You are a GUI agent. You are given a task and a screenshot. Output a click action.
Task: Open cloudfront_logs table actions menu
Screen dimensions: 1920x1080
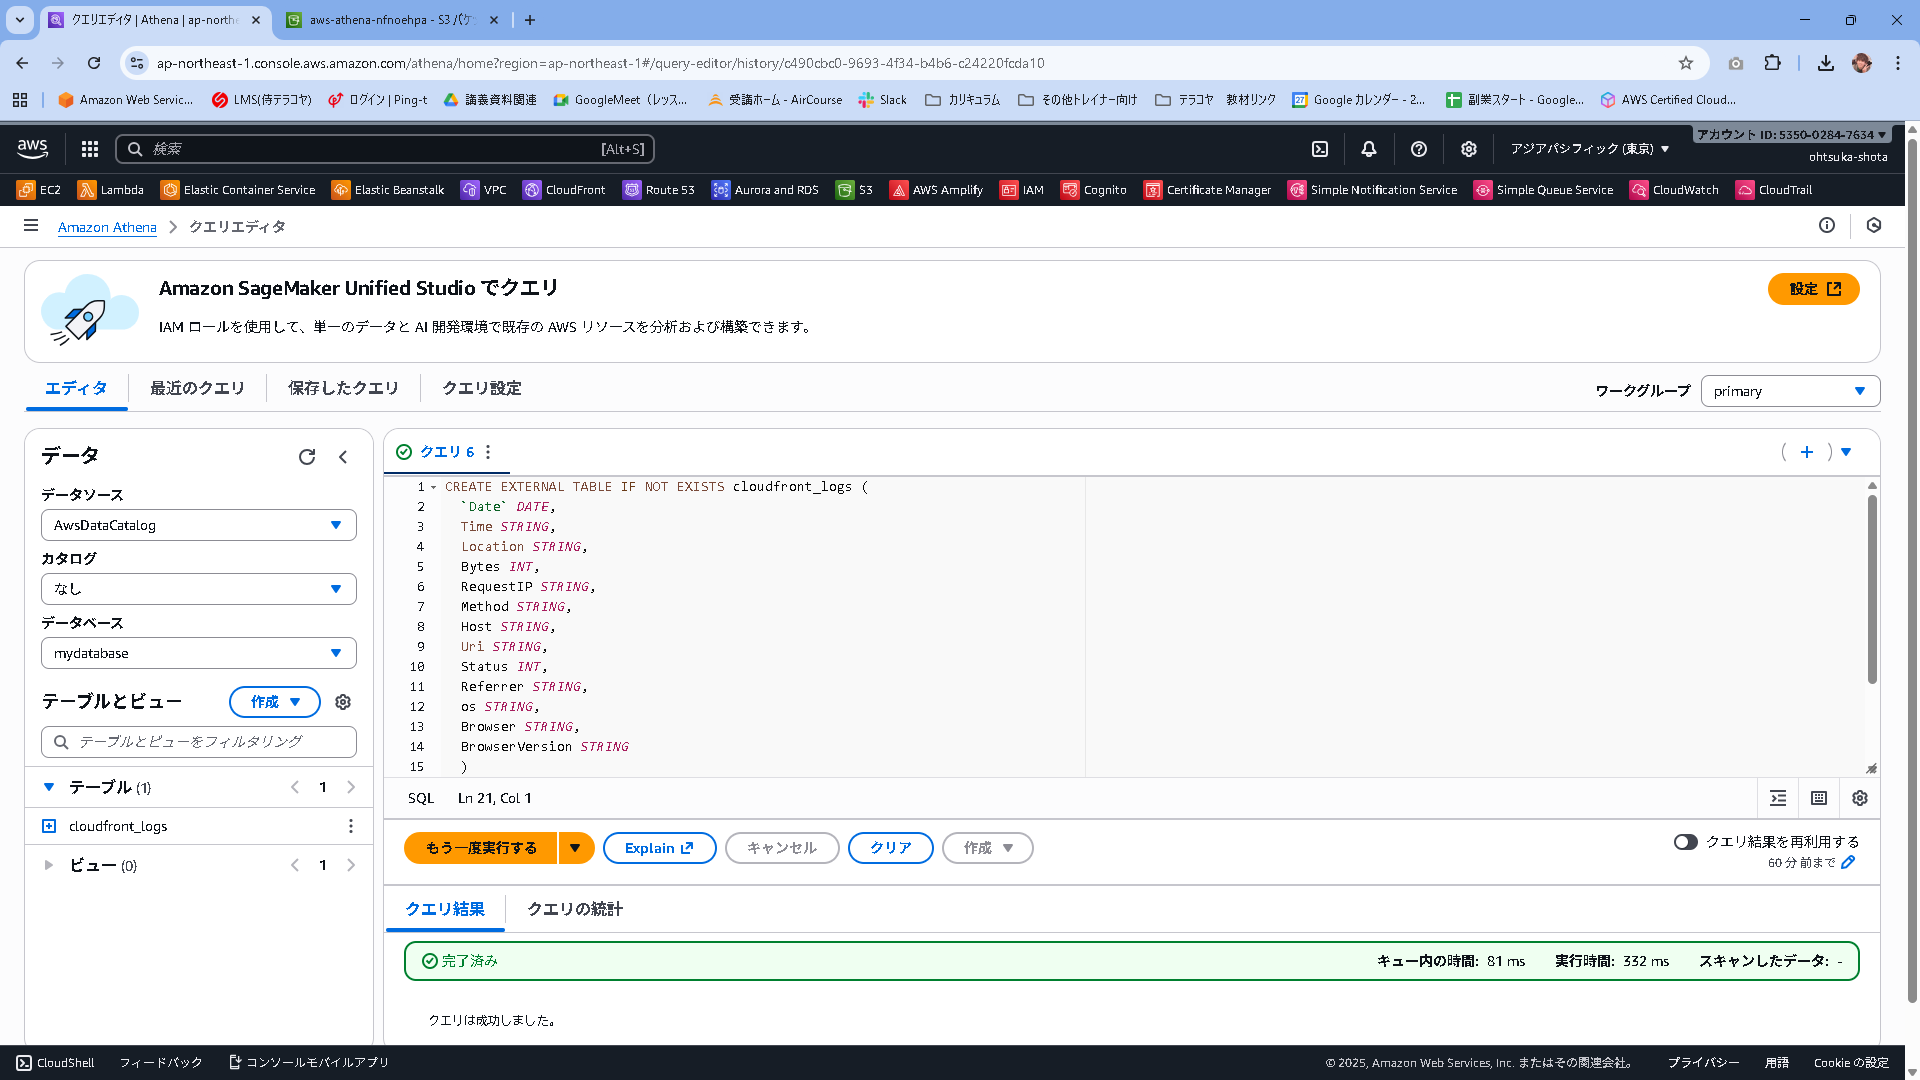click(351, 826)
